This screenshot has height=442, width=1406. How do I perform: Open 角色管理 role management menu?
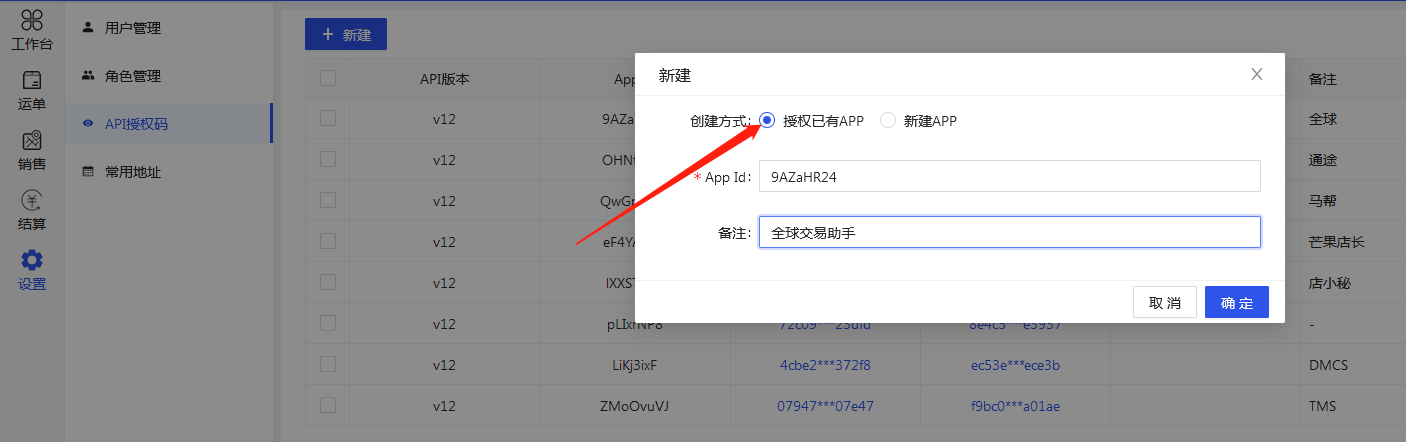point(132,76)
